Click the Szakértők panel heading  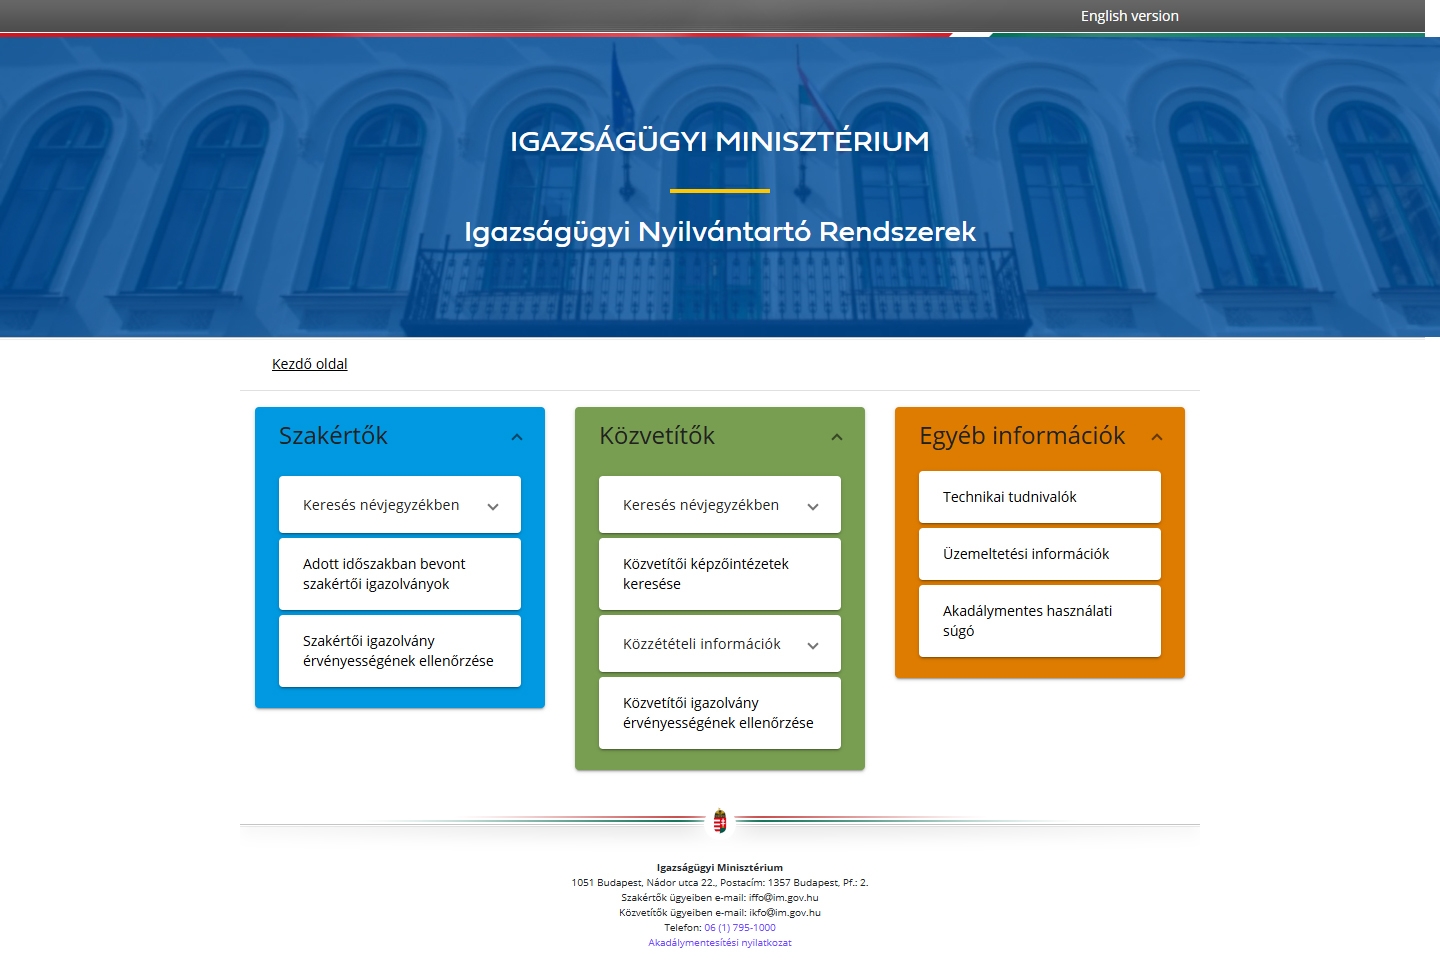coord(333,436)
